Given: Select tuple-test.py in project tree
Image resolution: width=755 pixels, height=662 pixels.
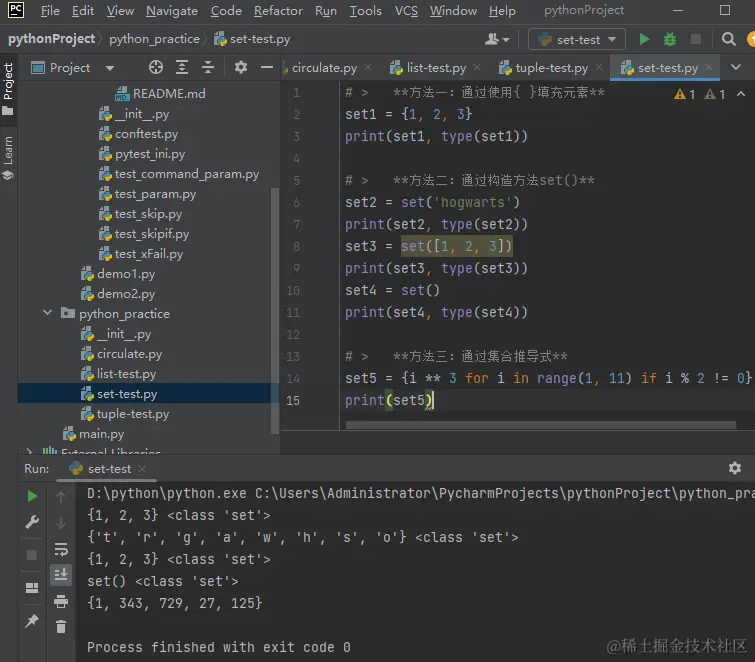Looking at the screenshot, I should pyautogui.click(x=125, y=414).
